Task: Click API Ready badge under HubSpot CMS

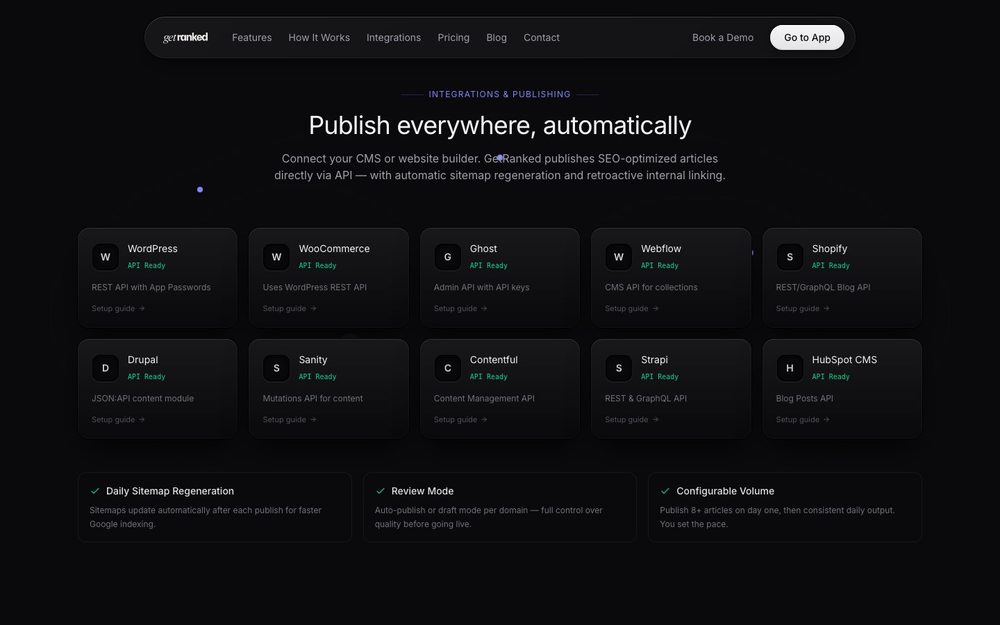Action: (x=830, y=376)
